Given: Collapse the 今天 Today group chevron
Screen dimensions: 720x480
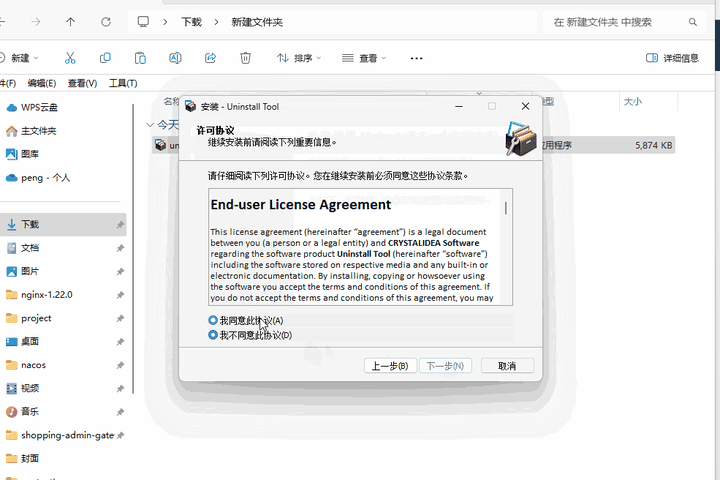Looking at the screenshot, I should 150,124.
